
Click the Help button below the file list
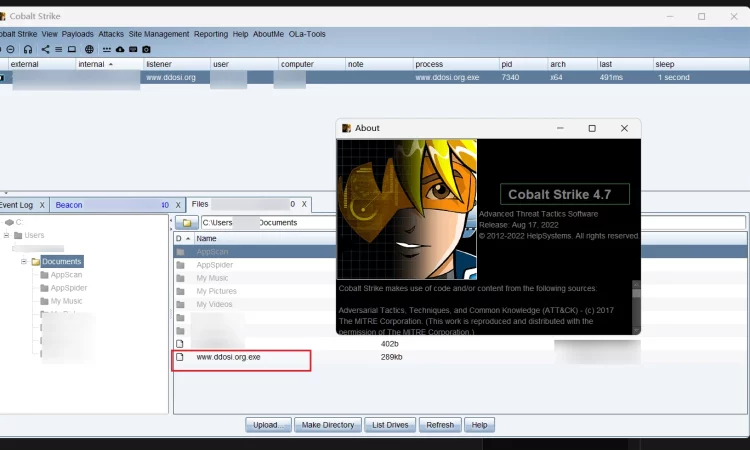click(x=479, y=425)
